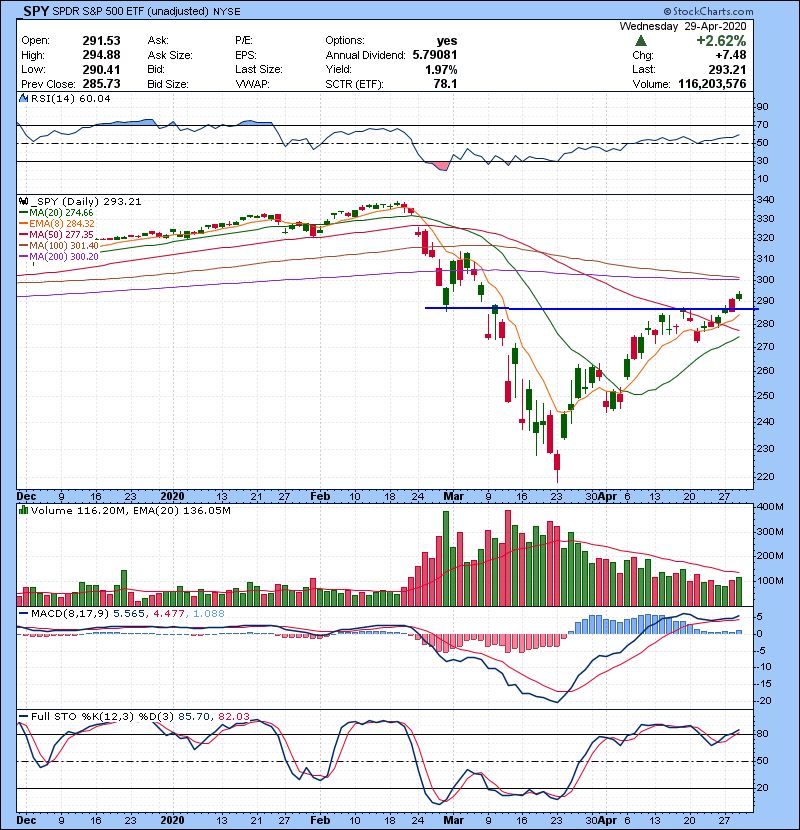This screenshot has height=830, width=800.
Task: Click the green up-triangle change indicator
Action: [641, 41]
